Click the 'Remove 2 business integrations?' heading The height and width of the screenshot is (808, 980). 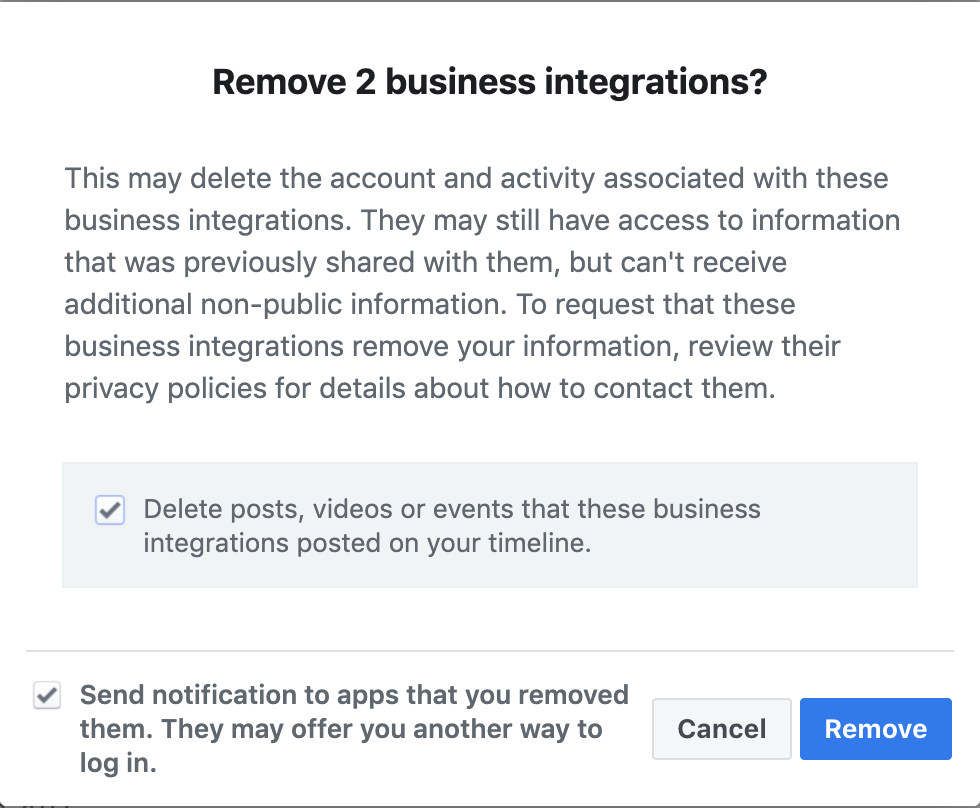pos(490,82)
